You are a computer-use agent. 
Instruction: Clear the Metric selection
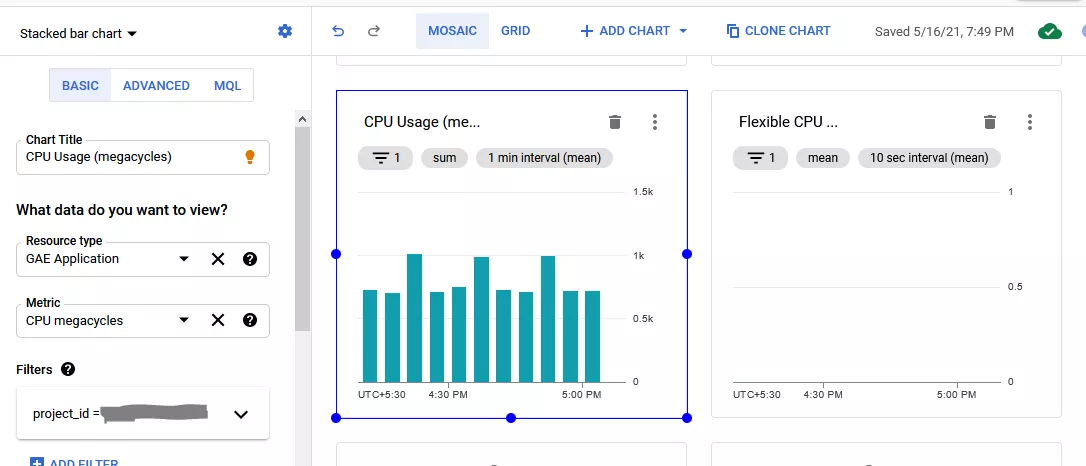coord(218,320)
